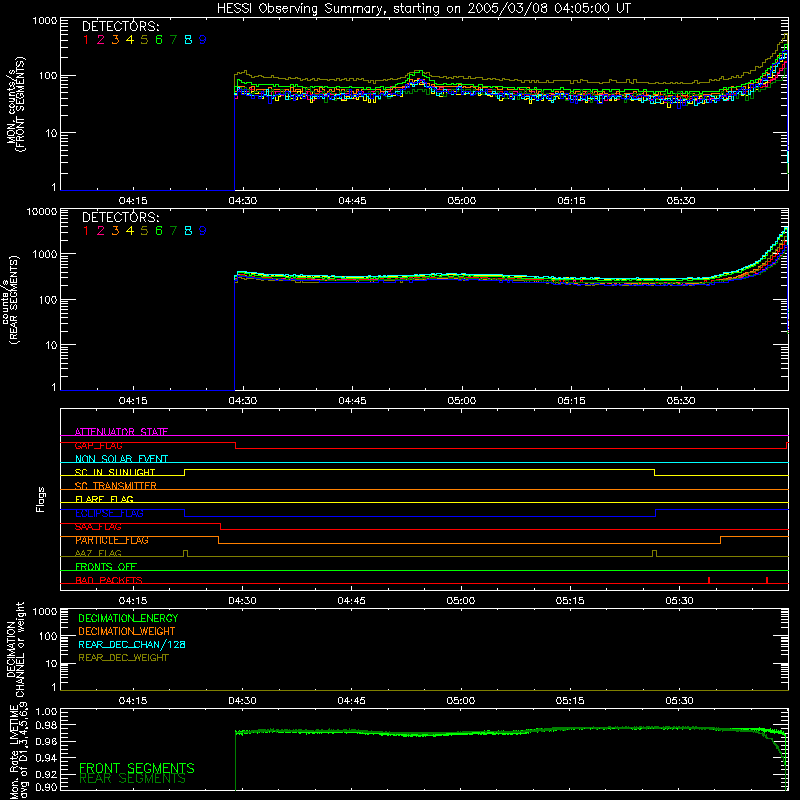Click olive detector number 5 in rear segments legend
The image size is (800, 800).
tap(144, 231)
